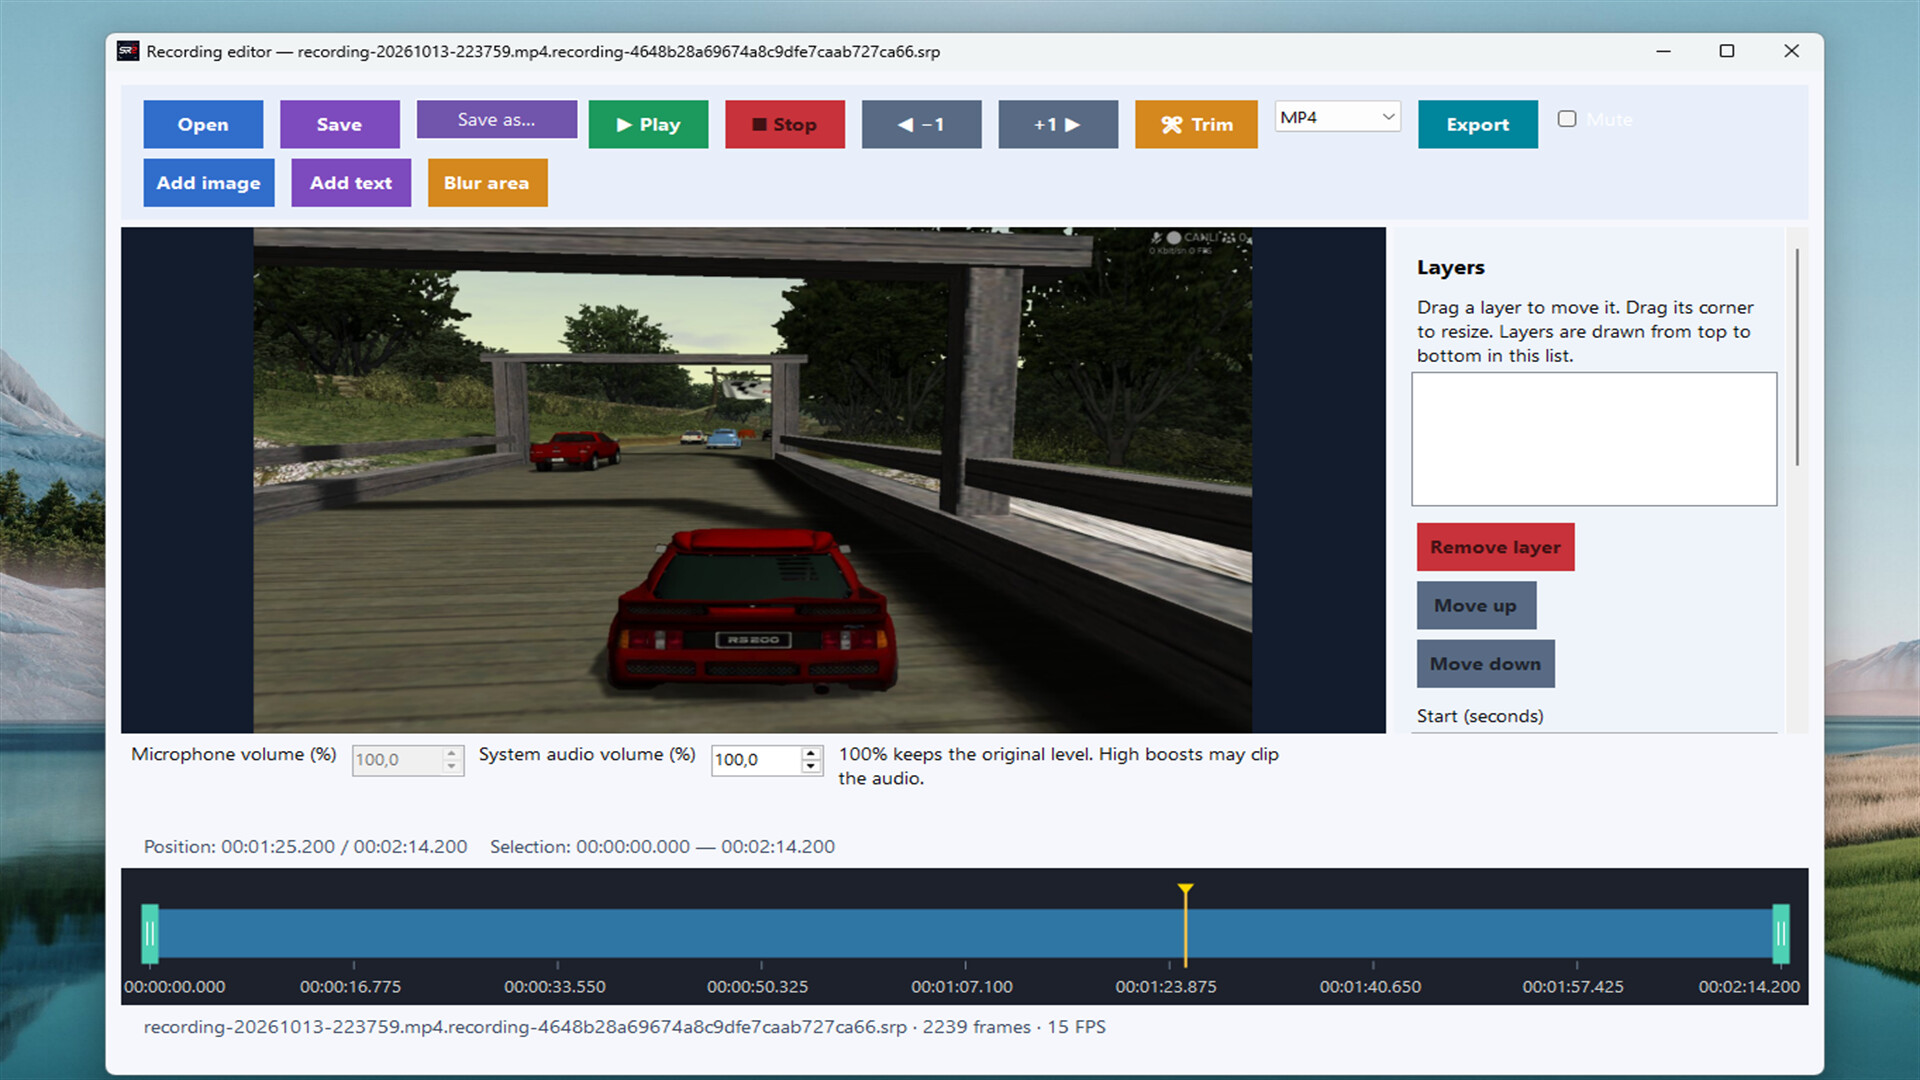Click the Selection range readout text

[662, 847]
